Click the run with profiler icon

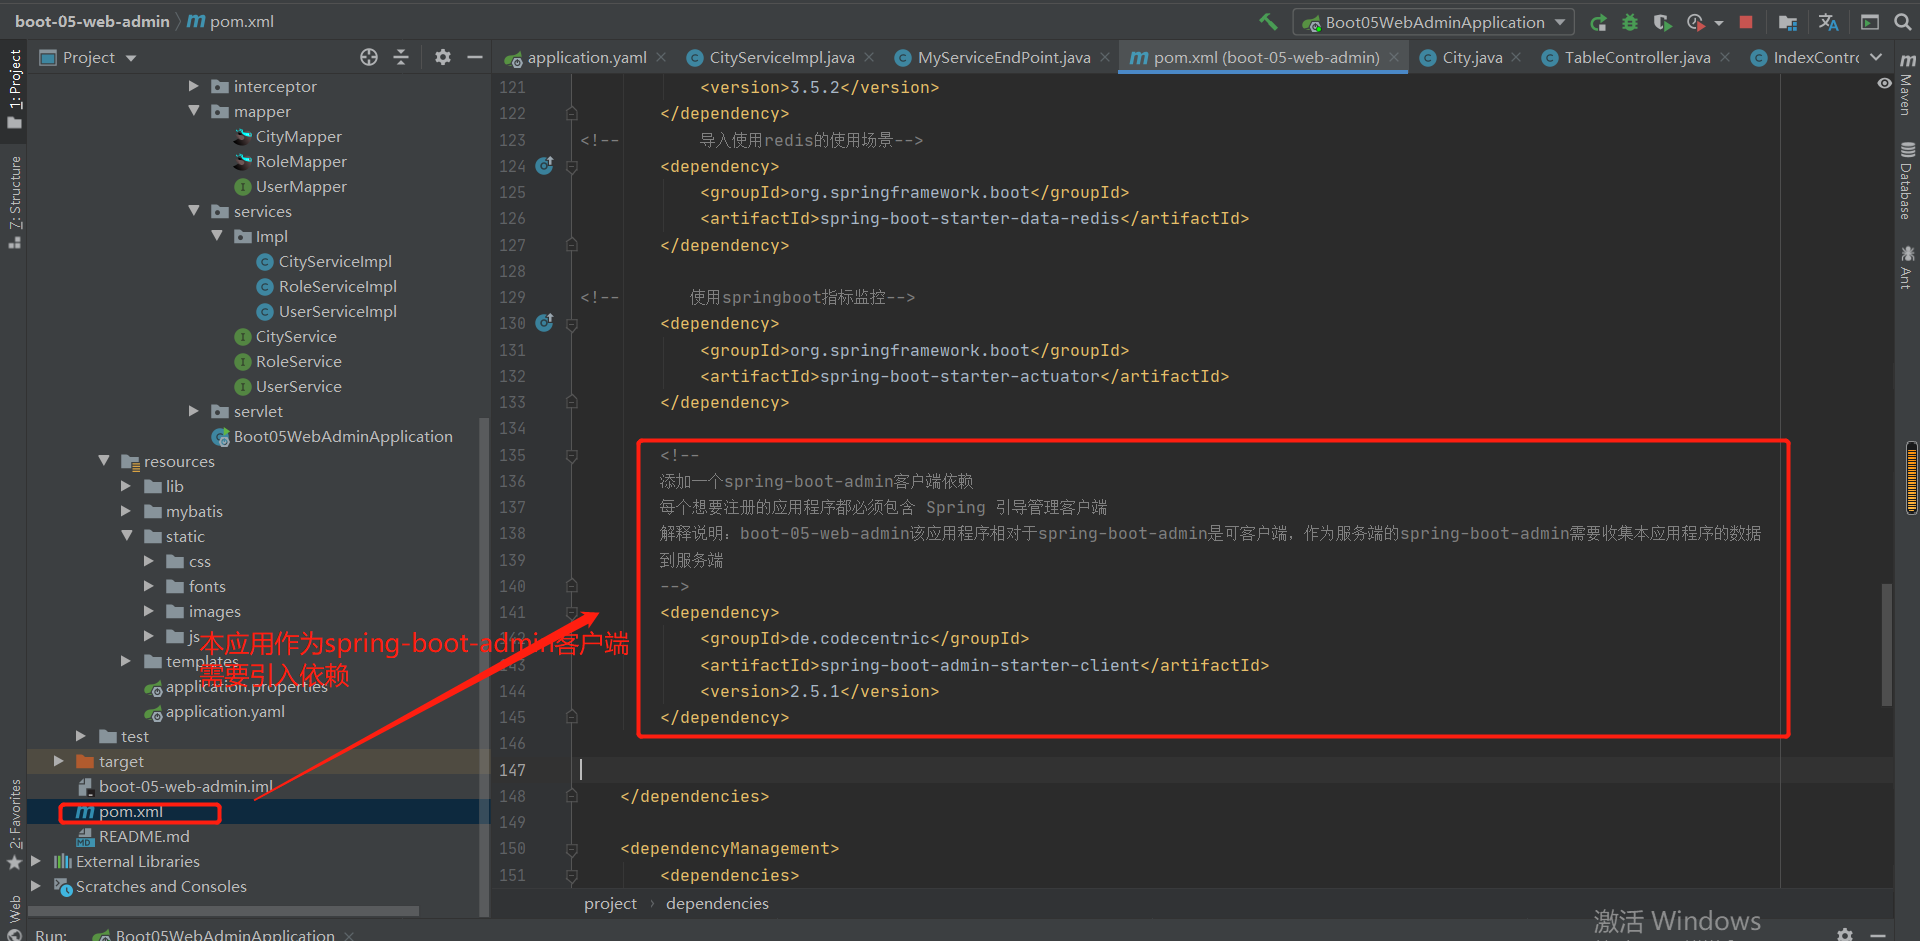click(x=1695, y=22)
